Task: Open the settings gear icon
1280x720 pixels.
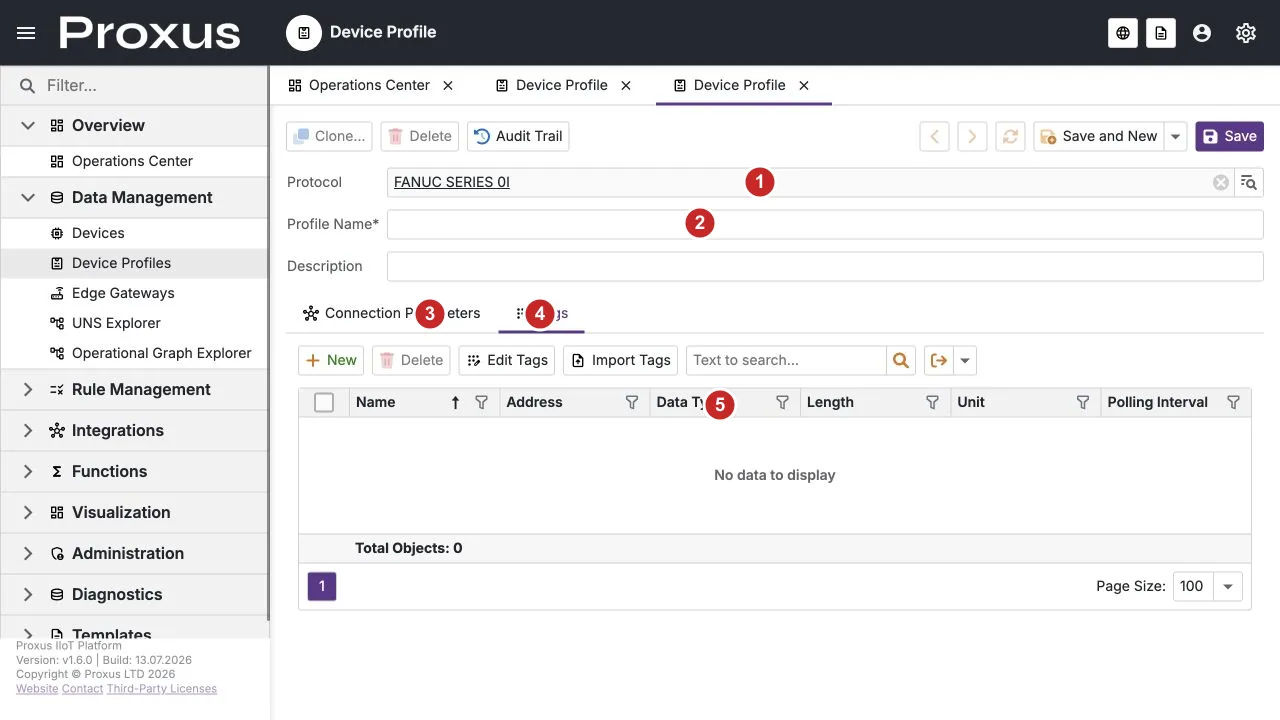Action: pos(1246,33)
